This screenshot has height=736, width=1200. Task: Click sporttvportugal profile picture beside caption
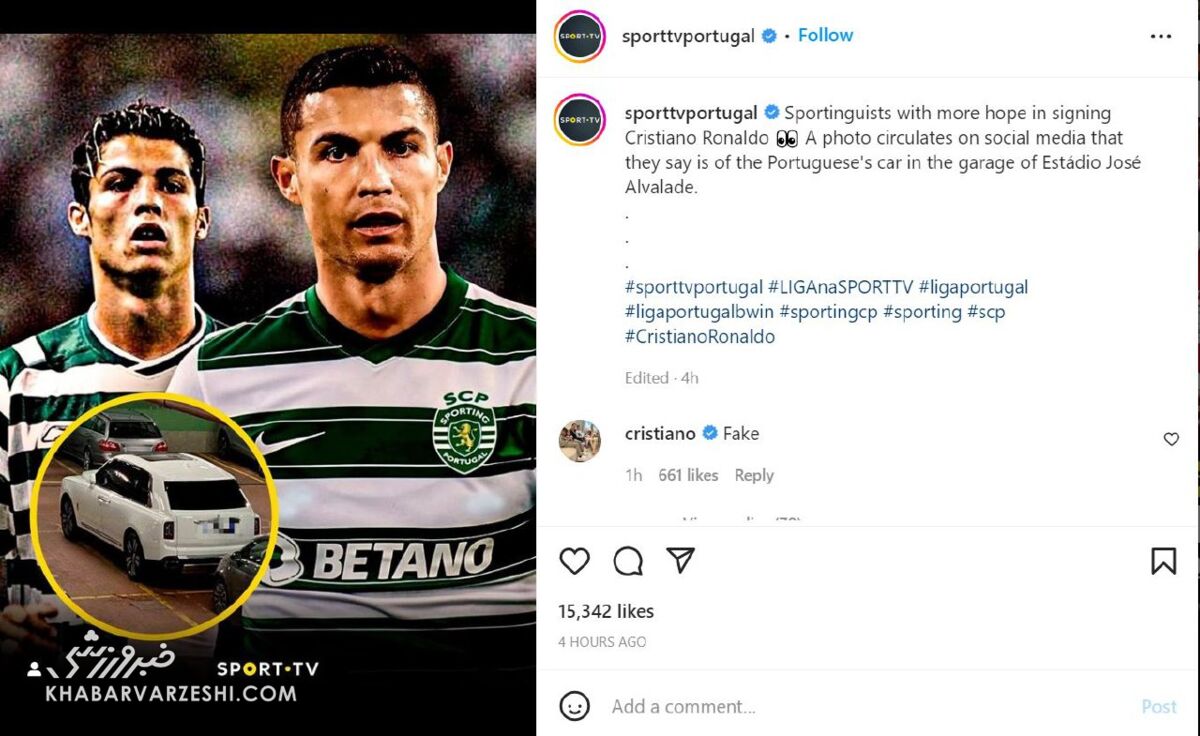coord(580,120)
